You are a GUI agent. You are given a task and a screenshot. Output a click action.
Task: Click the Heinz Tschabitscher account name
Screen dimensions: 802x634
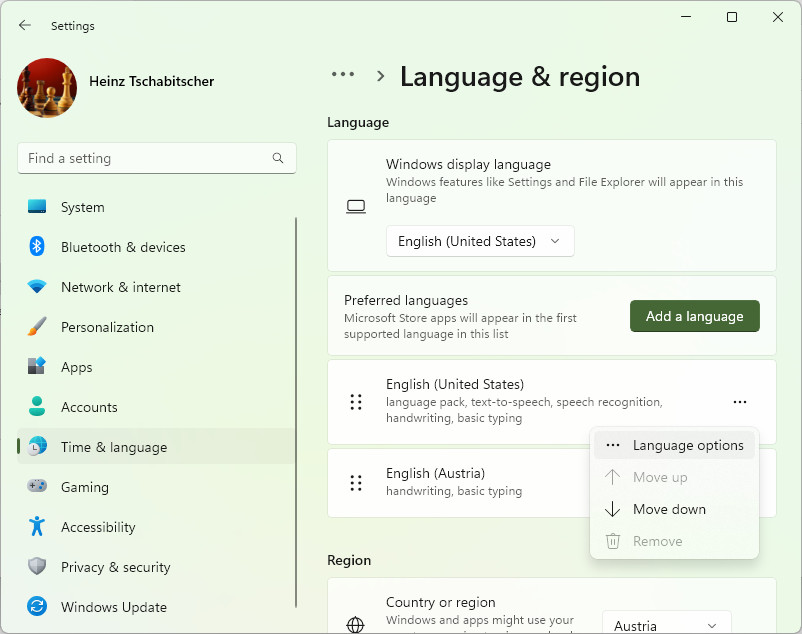point(151,81)
